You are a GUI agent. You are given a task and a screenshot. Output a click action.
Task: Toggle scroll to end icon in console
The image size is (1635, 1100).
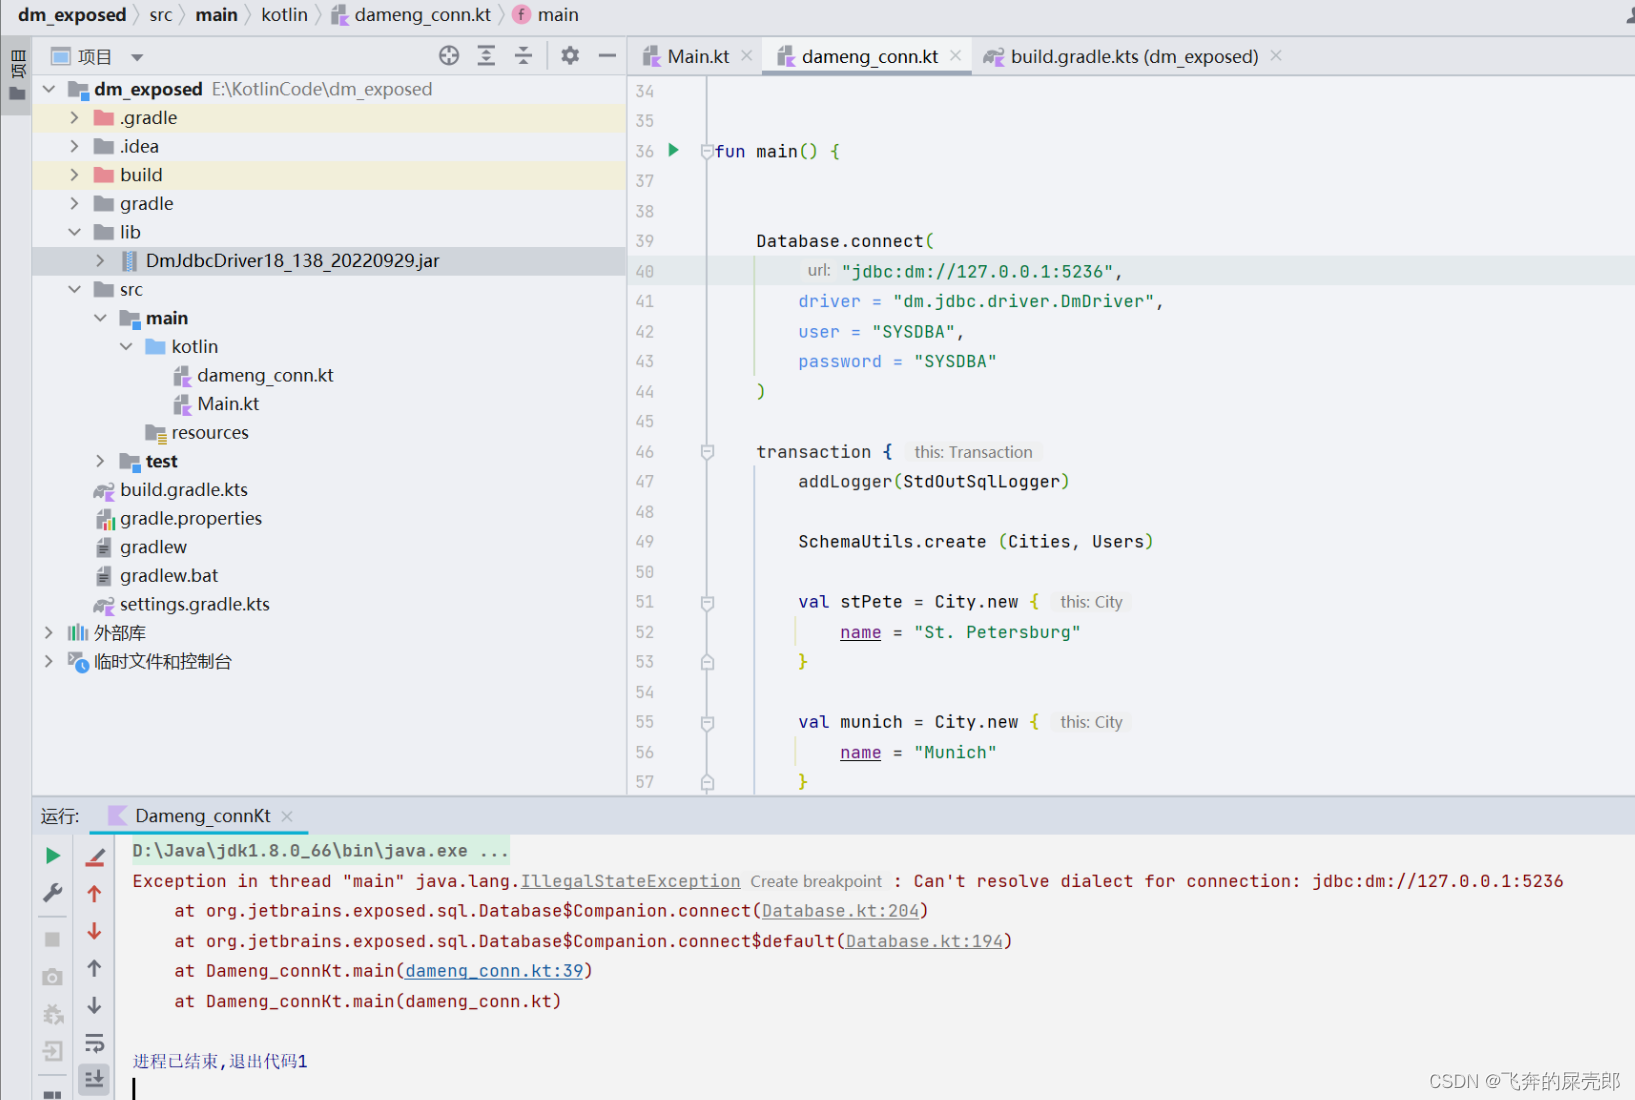(x=94, y=1079)
